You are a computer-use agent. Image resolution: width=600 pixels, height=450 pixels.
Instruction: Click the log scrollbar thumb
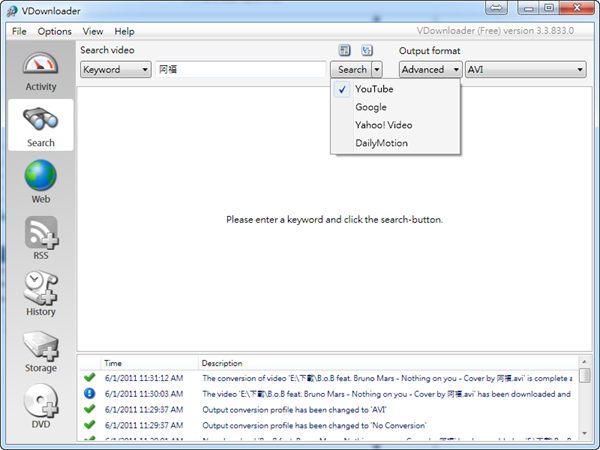coord(584,375)
